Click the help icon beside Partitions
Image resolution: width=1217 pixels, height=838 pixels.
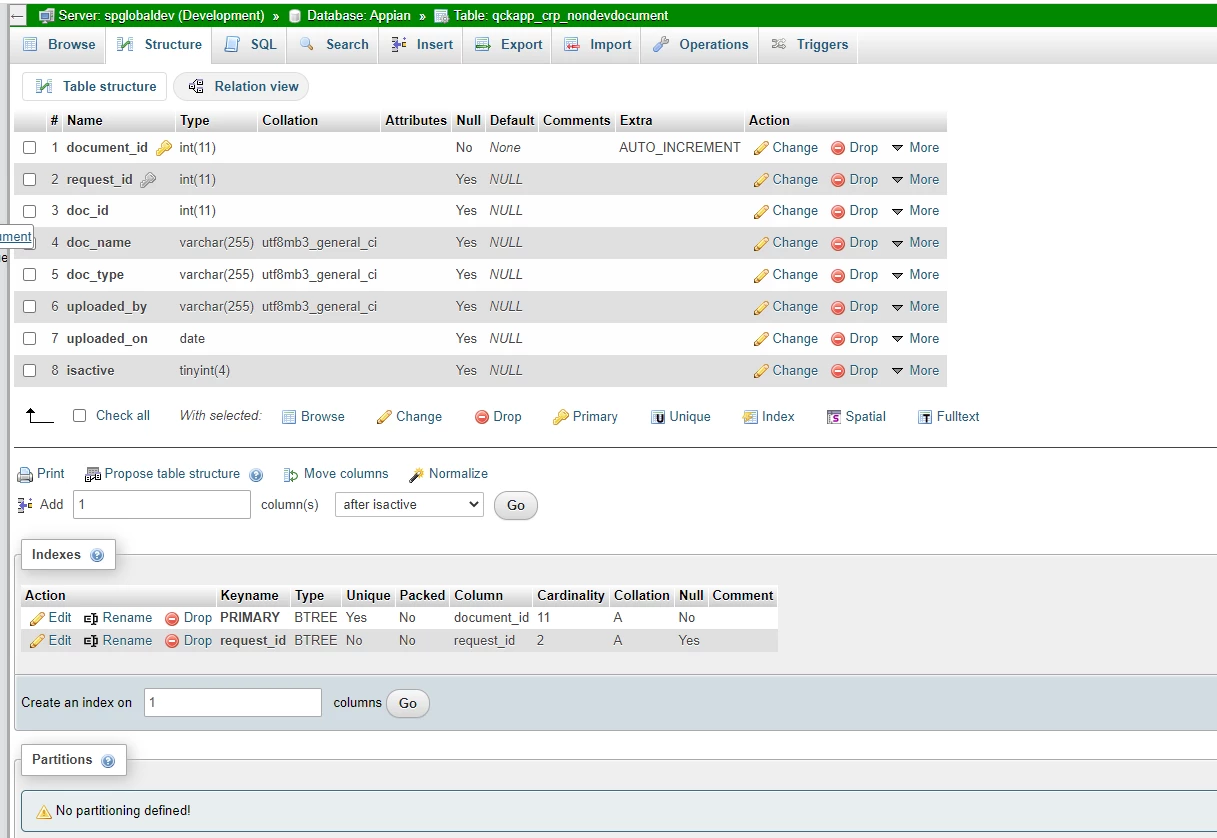(x=108, y=761)
